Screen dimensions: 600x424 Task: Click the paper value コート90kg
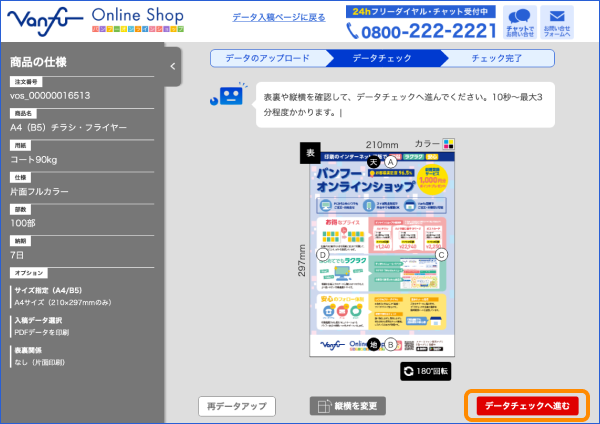[x=34, y=160]
